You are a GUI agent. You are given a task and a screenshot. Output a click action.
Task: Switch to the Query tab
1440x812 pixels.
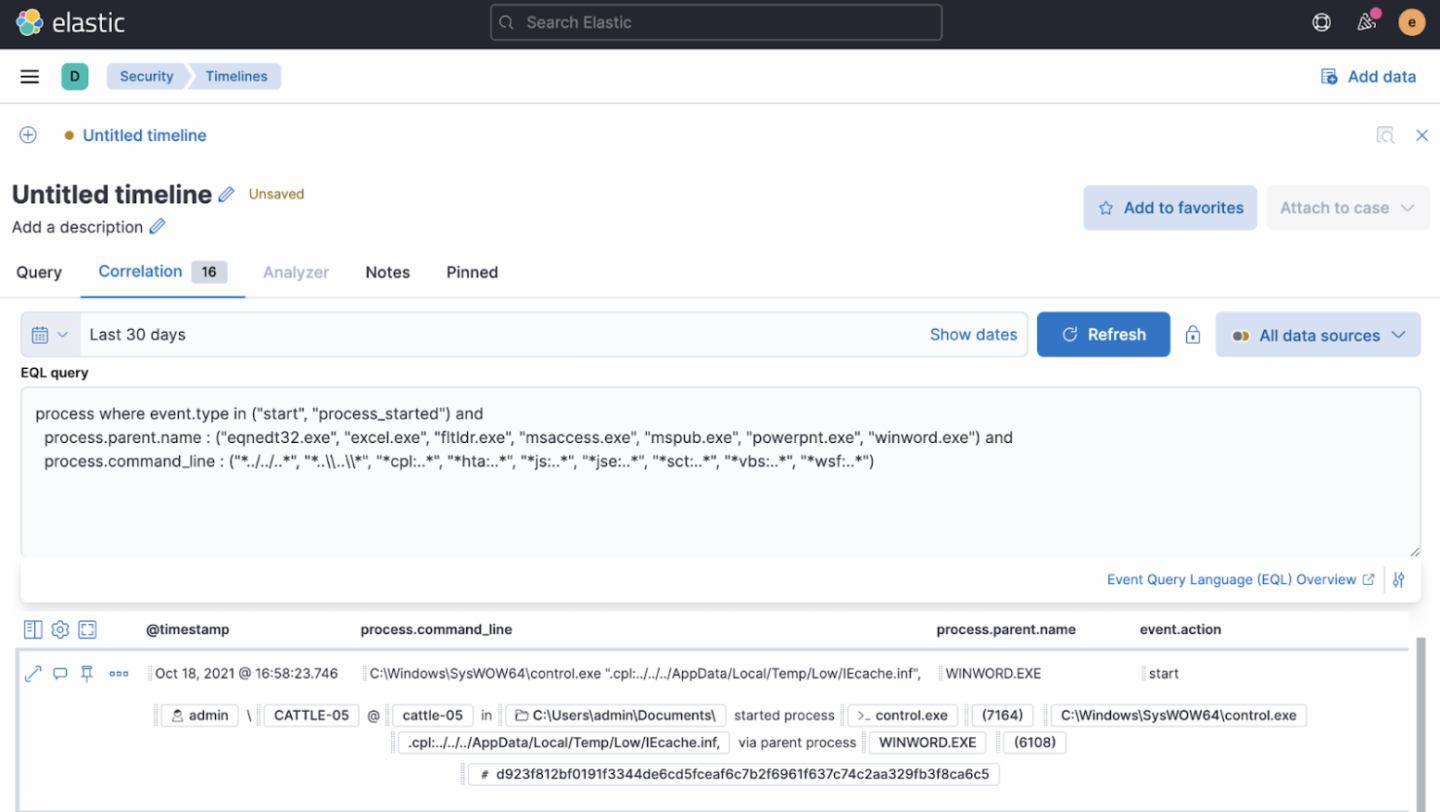[x=38, y=272]
